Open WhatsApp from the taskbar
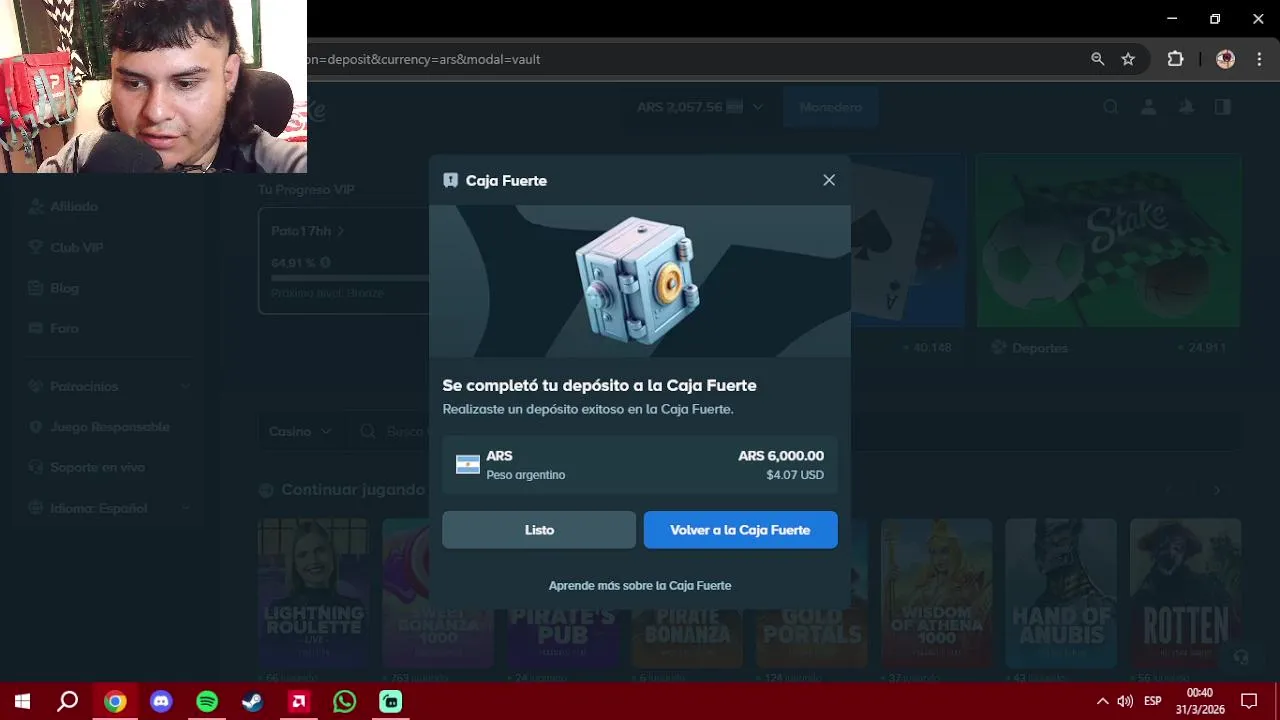Image resolution: width=1280 pixels, height=720 pixels. 345,701
